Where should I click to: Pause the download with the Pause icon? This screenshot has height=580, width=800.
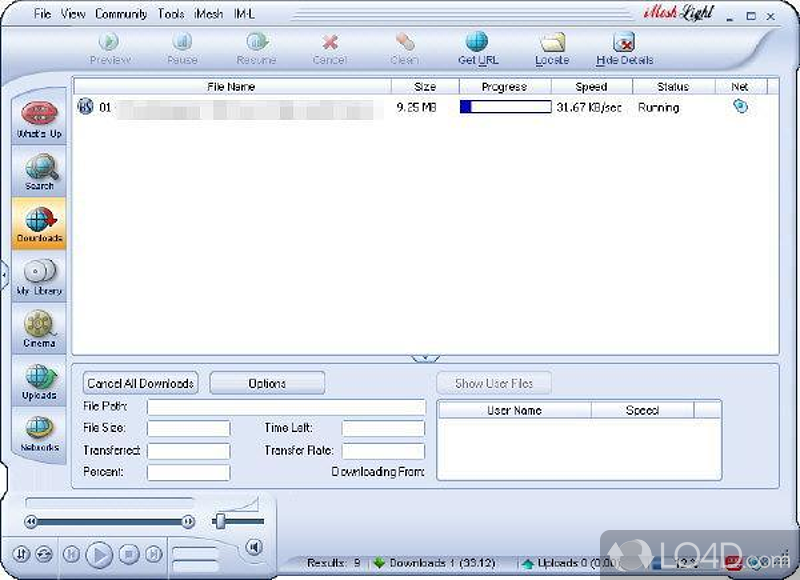click(182, 41)
